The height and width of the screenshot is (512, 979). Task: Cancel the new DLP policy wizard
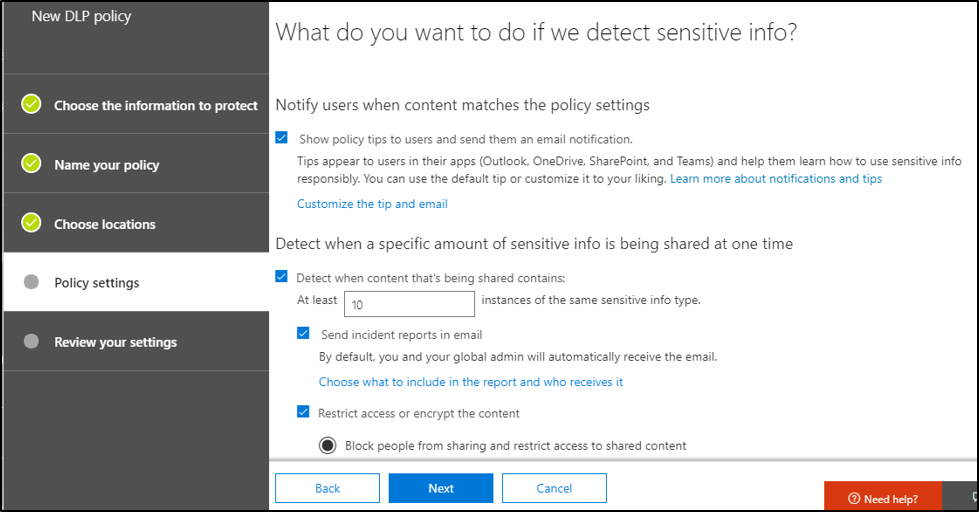[554, 488]
